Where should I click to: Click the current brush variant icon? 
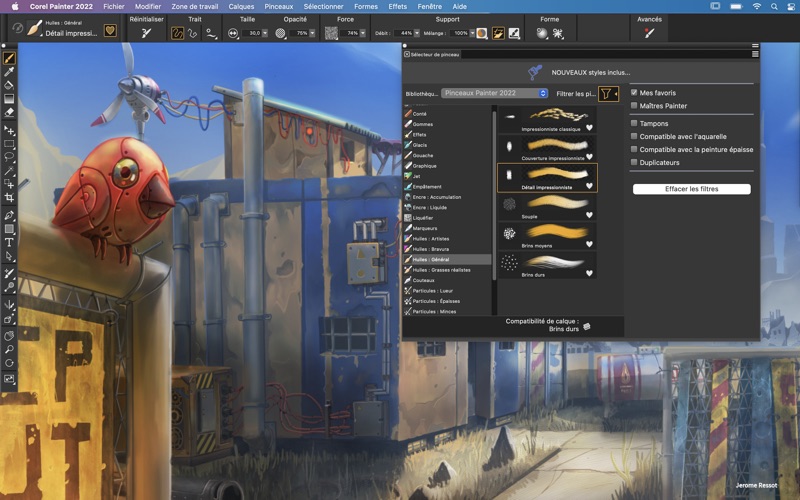34,28
